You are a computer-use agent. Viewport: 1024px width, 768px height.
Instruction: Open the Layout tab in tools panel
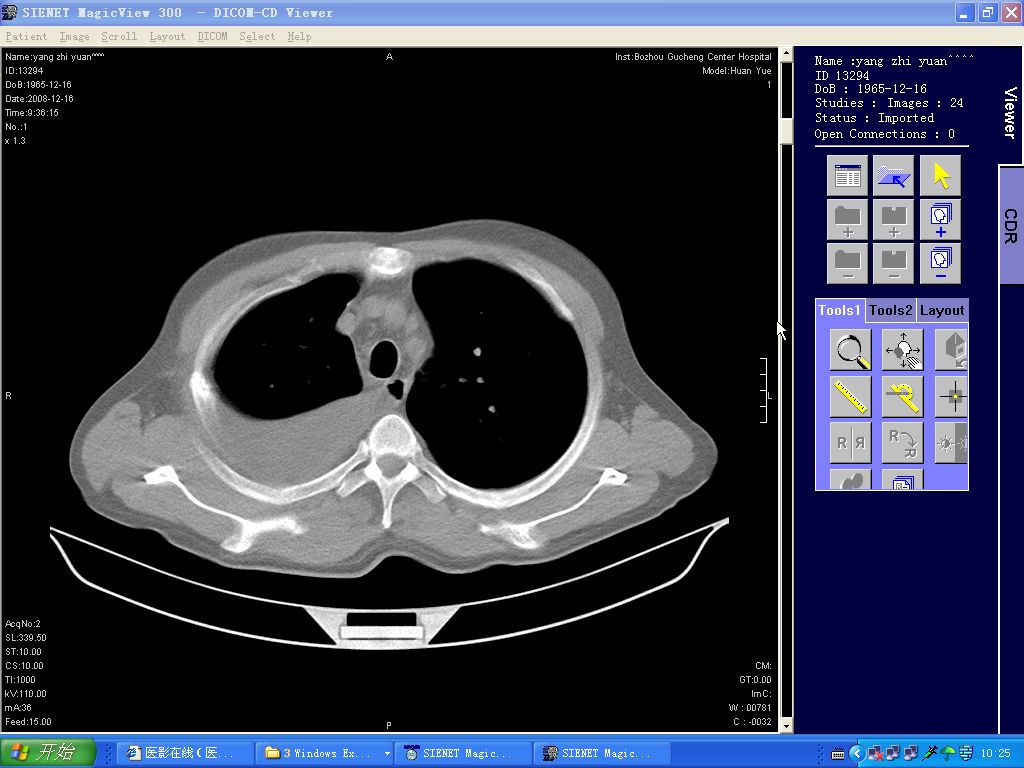[942, 310]
